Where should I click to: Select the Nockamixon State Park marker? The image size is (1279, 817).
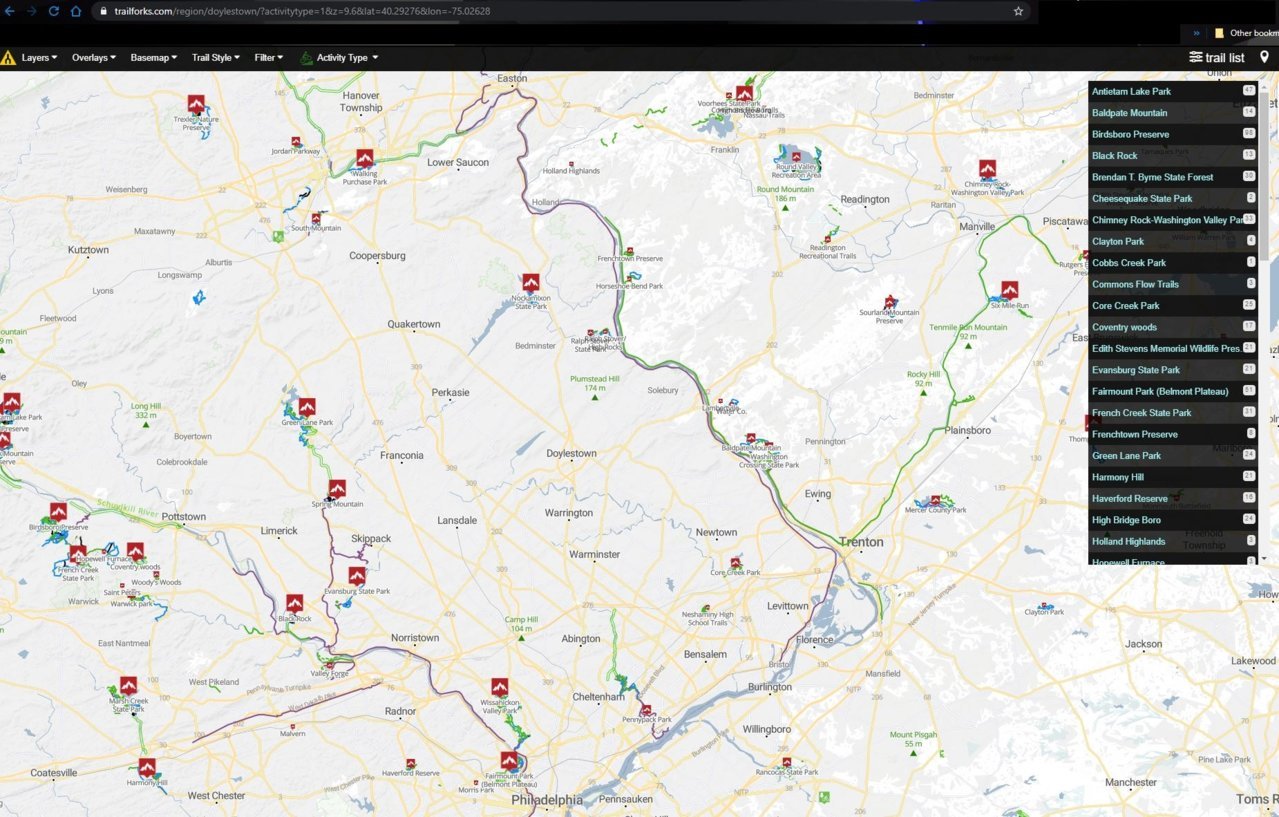pos(531,283)
